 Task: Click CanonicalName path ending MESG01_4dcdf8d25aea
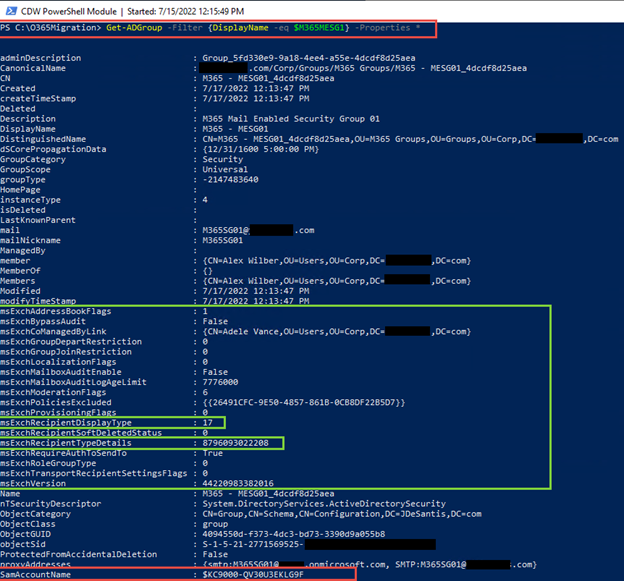tap(365, 68)
